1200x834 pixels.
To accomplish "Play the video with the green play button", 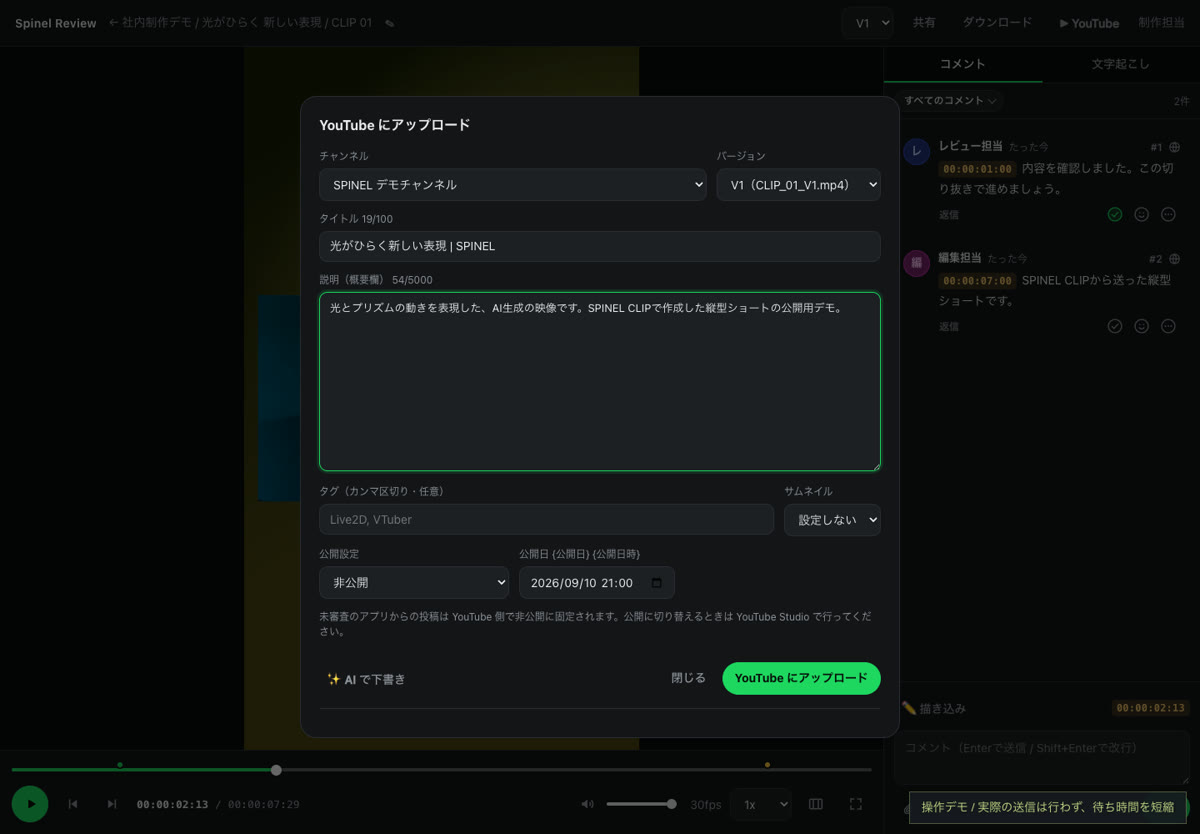I will click(30, 804).
